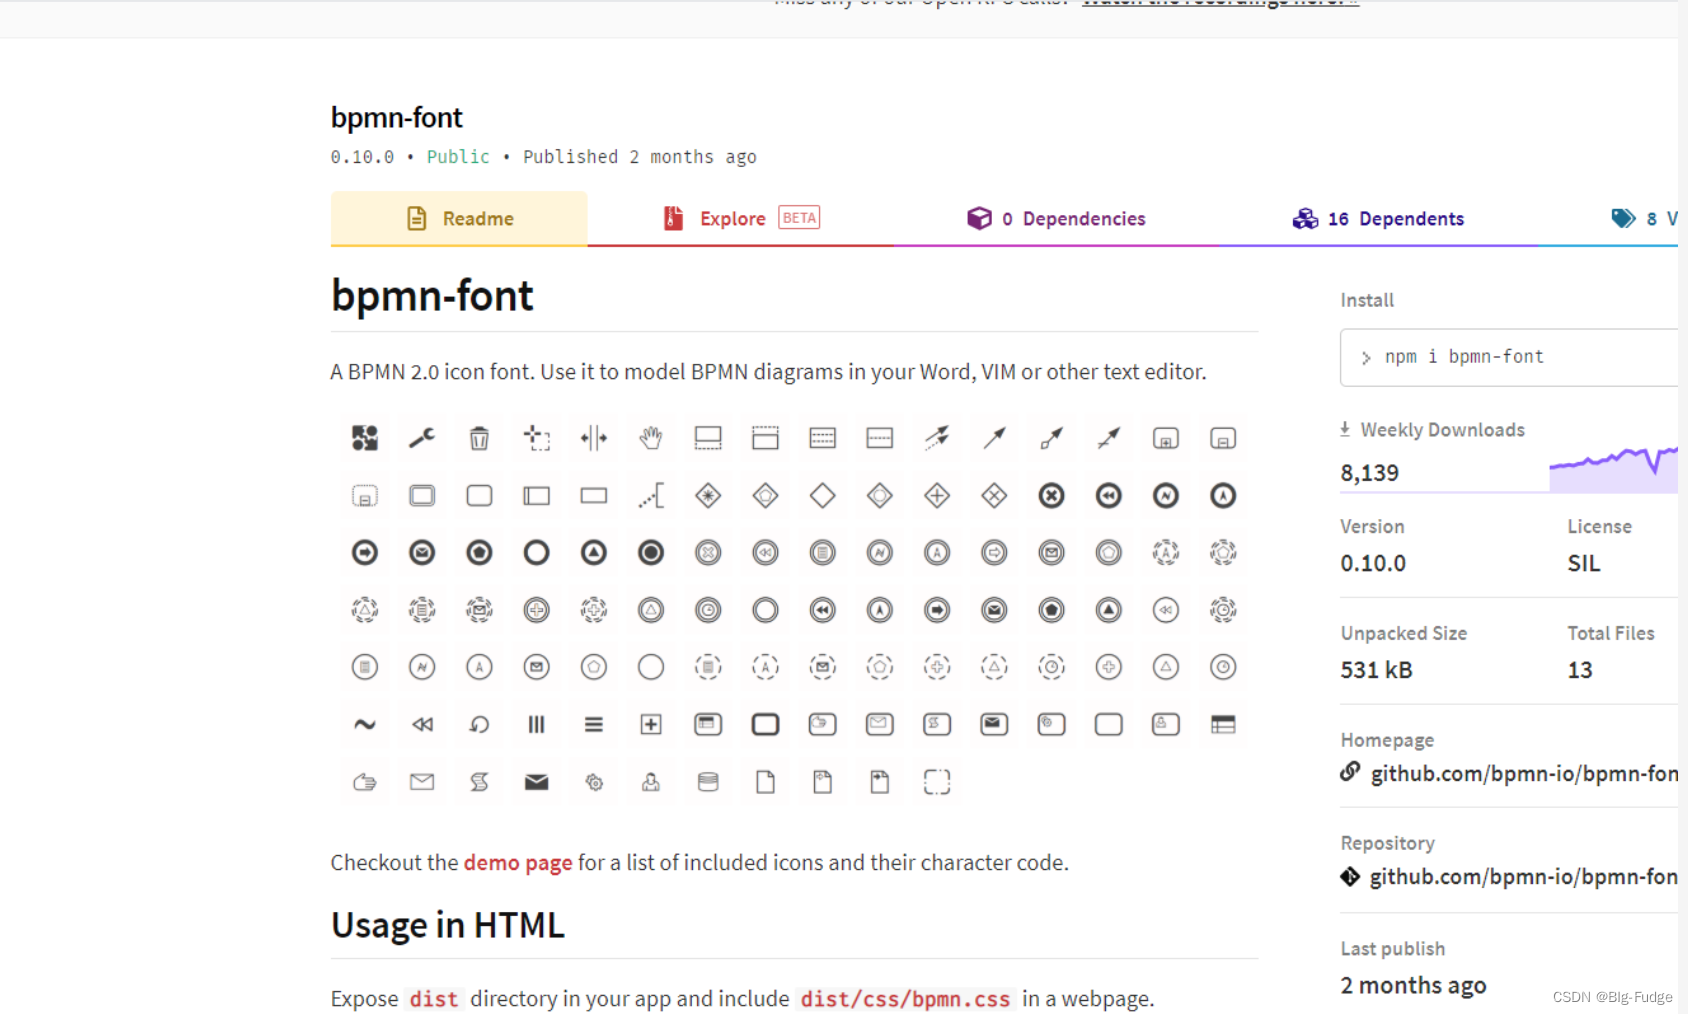
Task: Click the BETA badge on Explore
Action: point(799,218)
